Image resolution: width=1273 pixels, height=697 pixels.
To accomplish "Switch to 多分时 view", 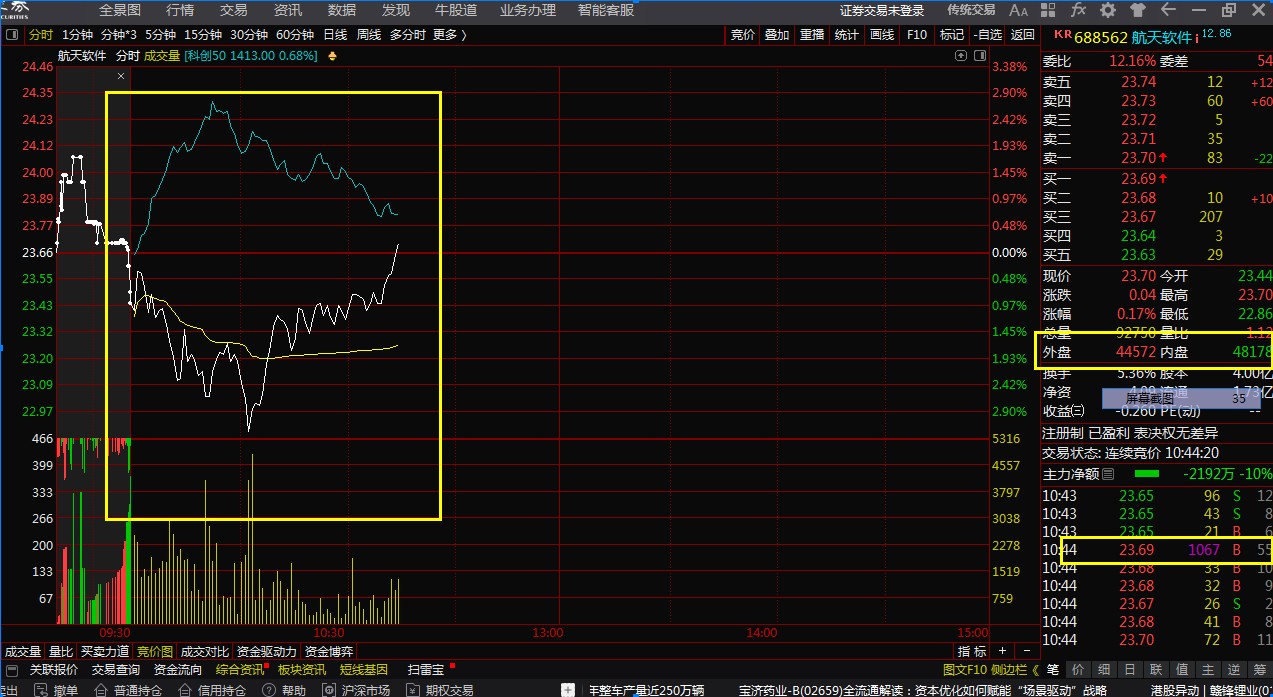I will click(x=408, y=35).
